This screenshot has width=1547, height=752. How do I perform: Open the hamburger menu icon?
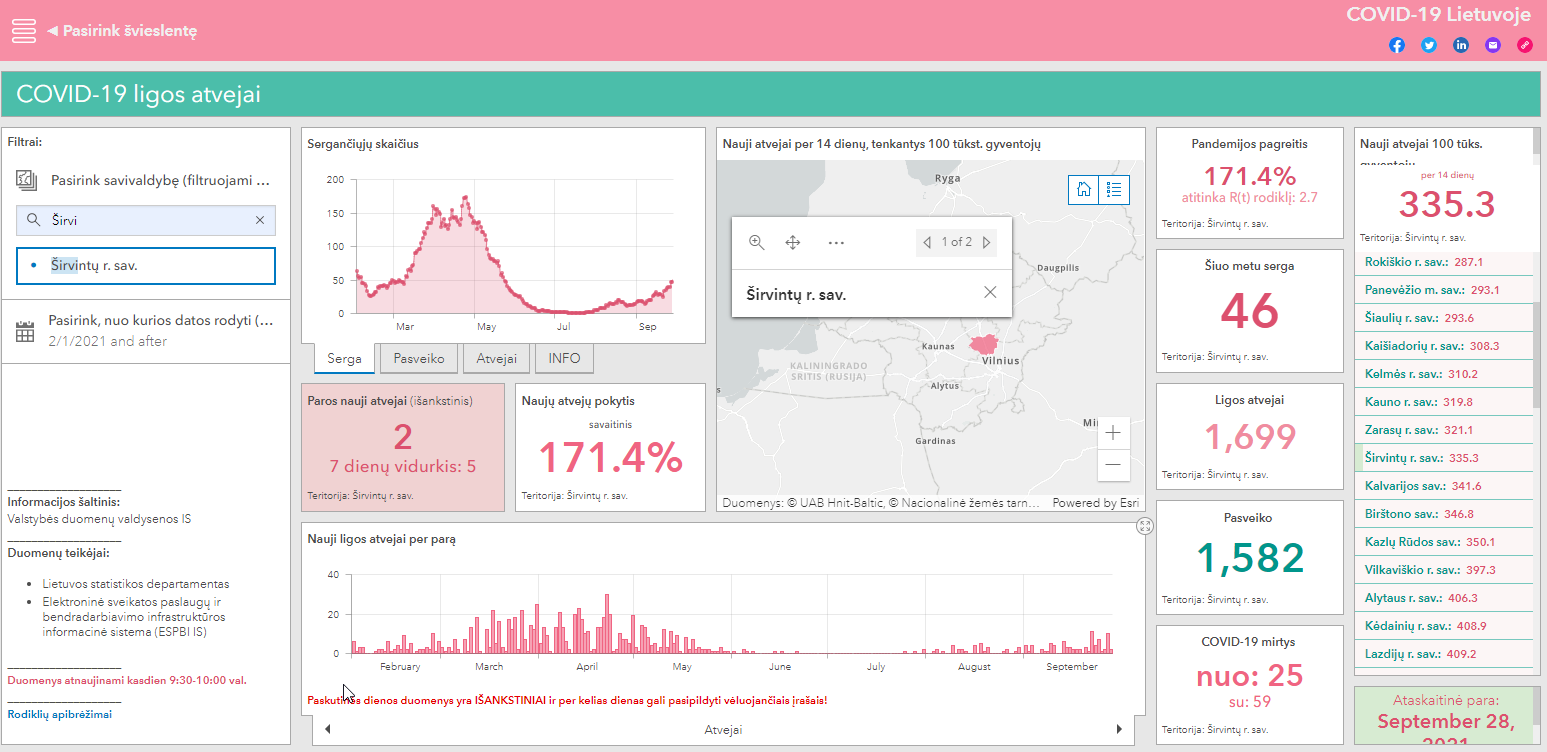[24, 31]
